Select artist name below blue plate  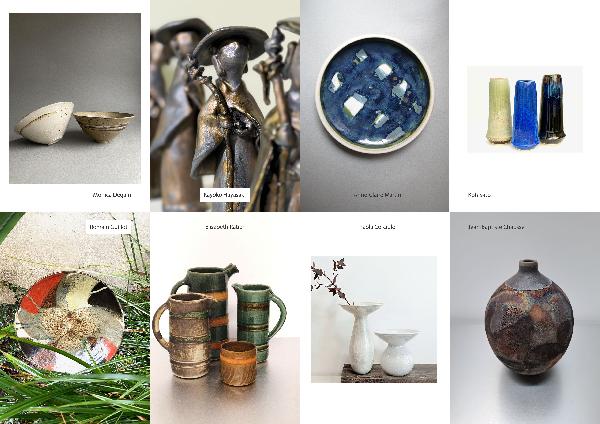[x=377, y=195]
